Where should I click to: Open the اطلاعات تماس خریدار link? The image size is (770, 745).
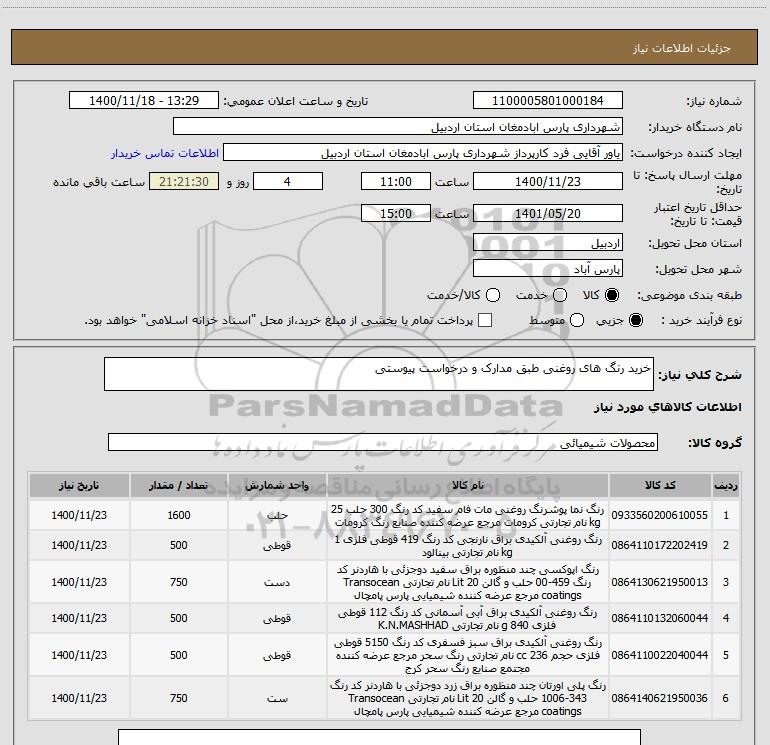pyautogui.click(x=165, y=153)
